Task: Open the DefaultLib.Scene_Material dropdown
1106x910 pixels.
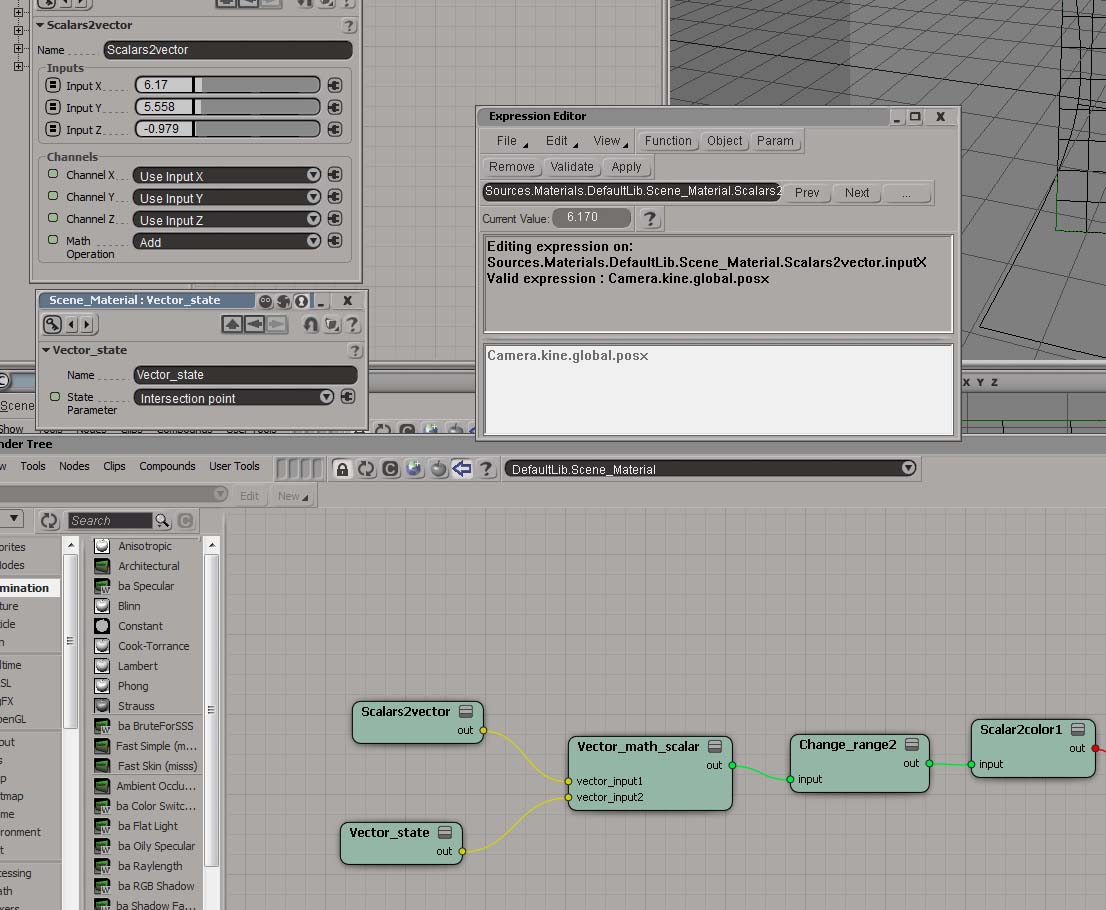Action: pos(907,468)
